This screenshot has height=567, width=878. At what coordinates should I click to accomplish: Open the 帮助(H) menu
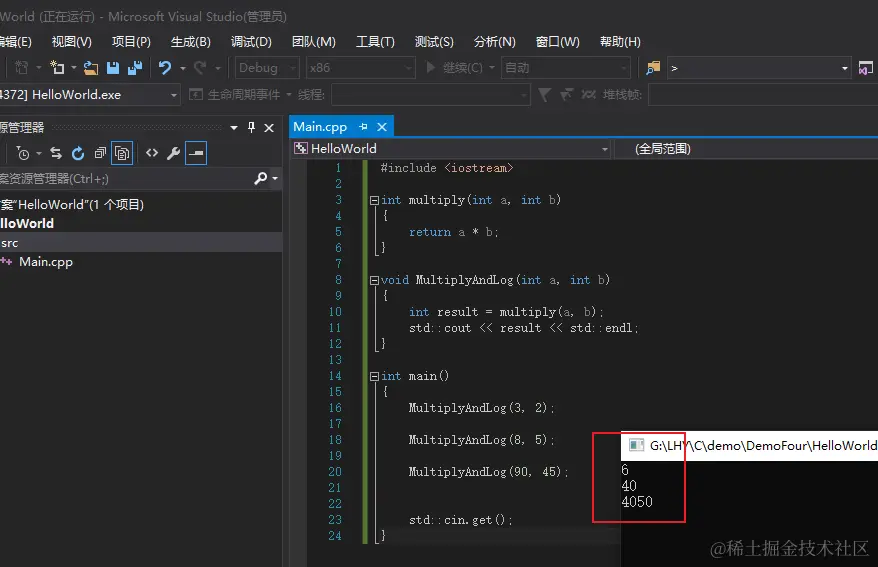[x=620, y=42]
